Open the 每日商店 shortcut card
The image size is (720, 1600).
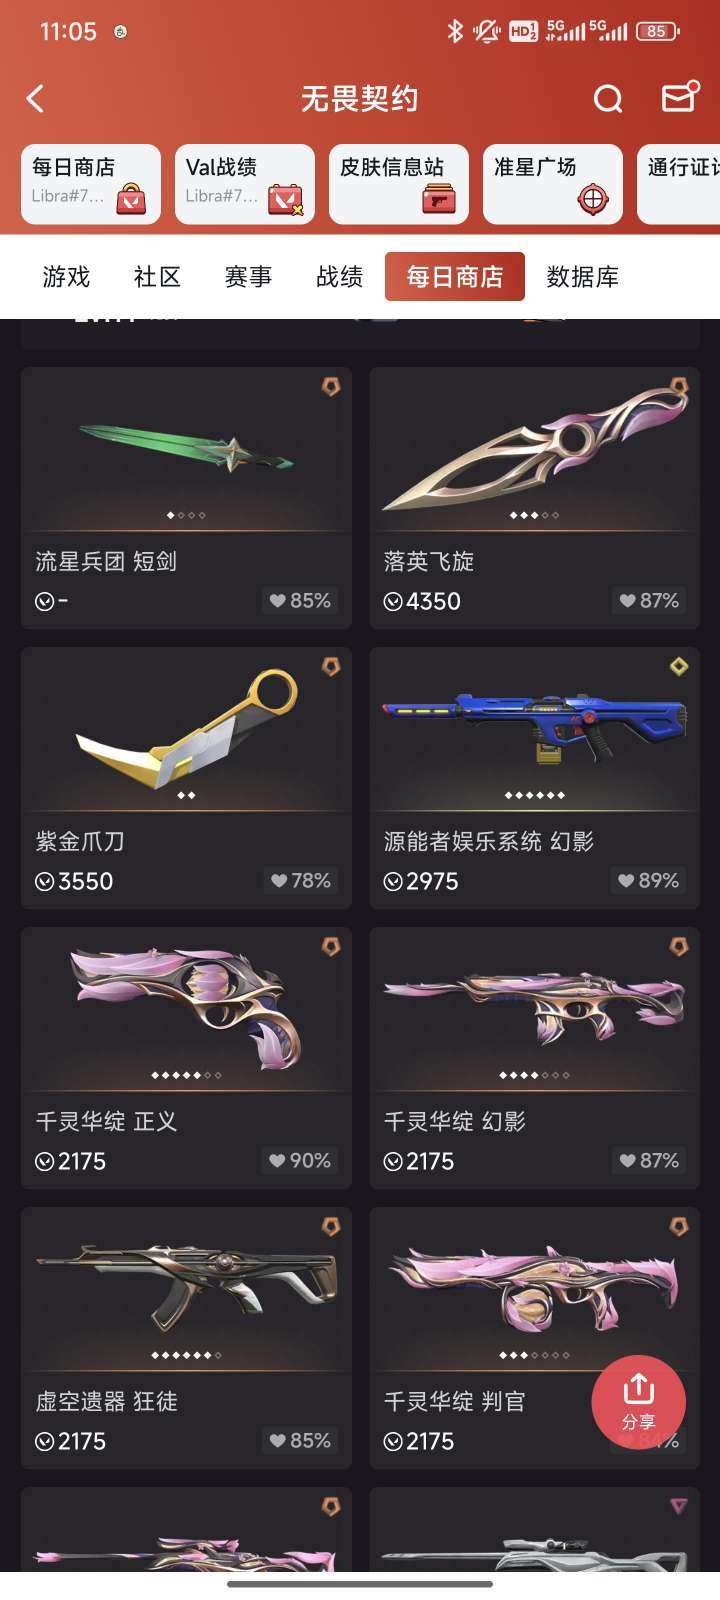91,184
